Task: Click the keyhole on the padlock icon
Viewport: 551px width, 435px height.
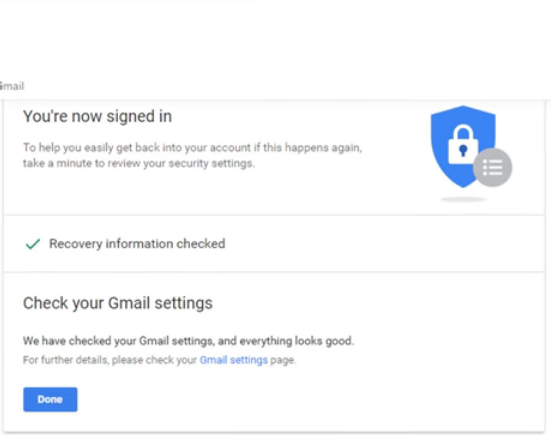Action: point(463,150)
